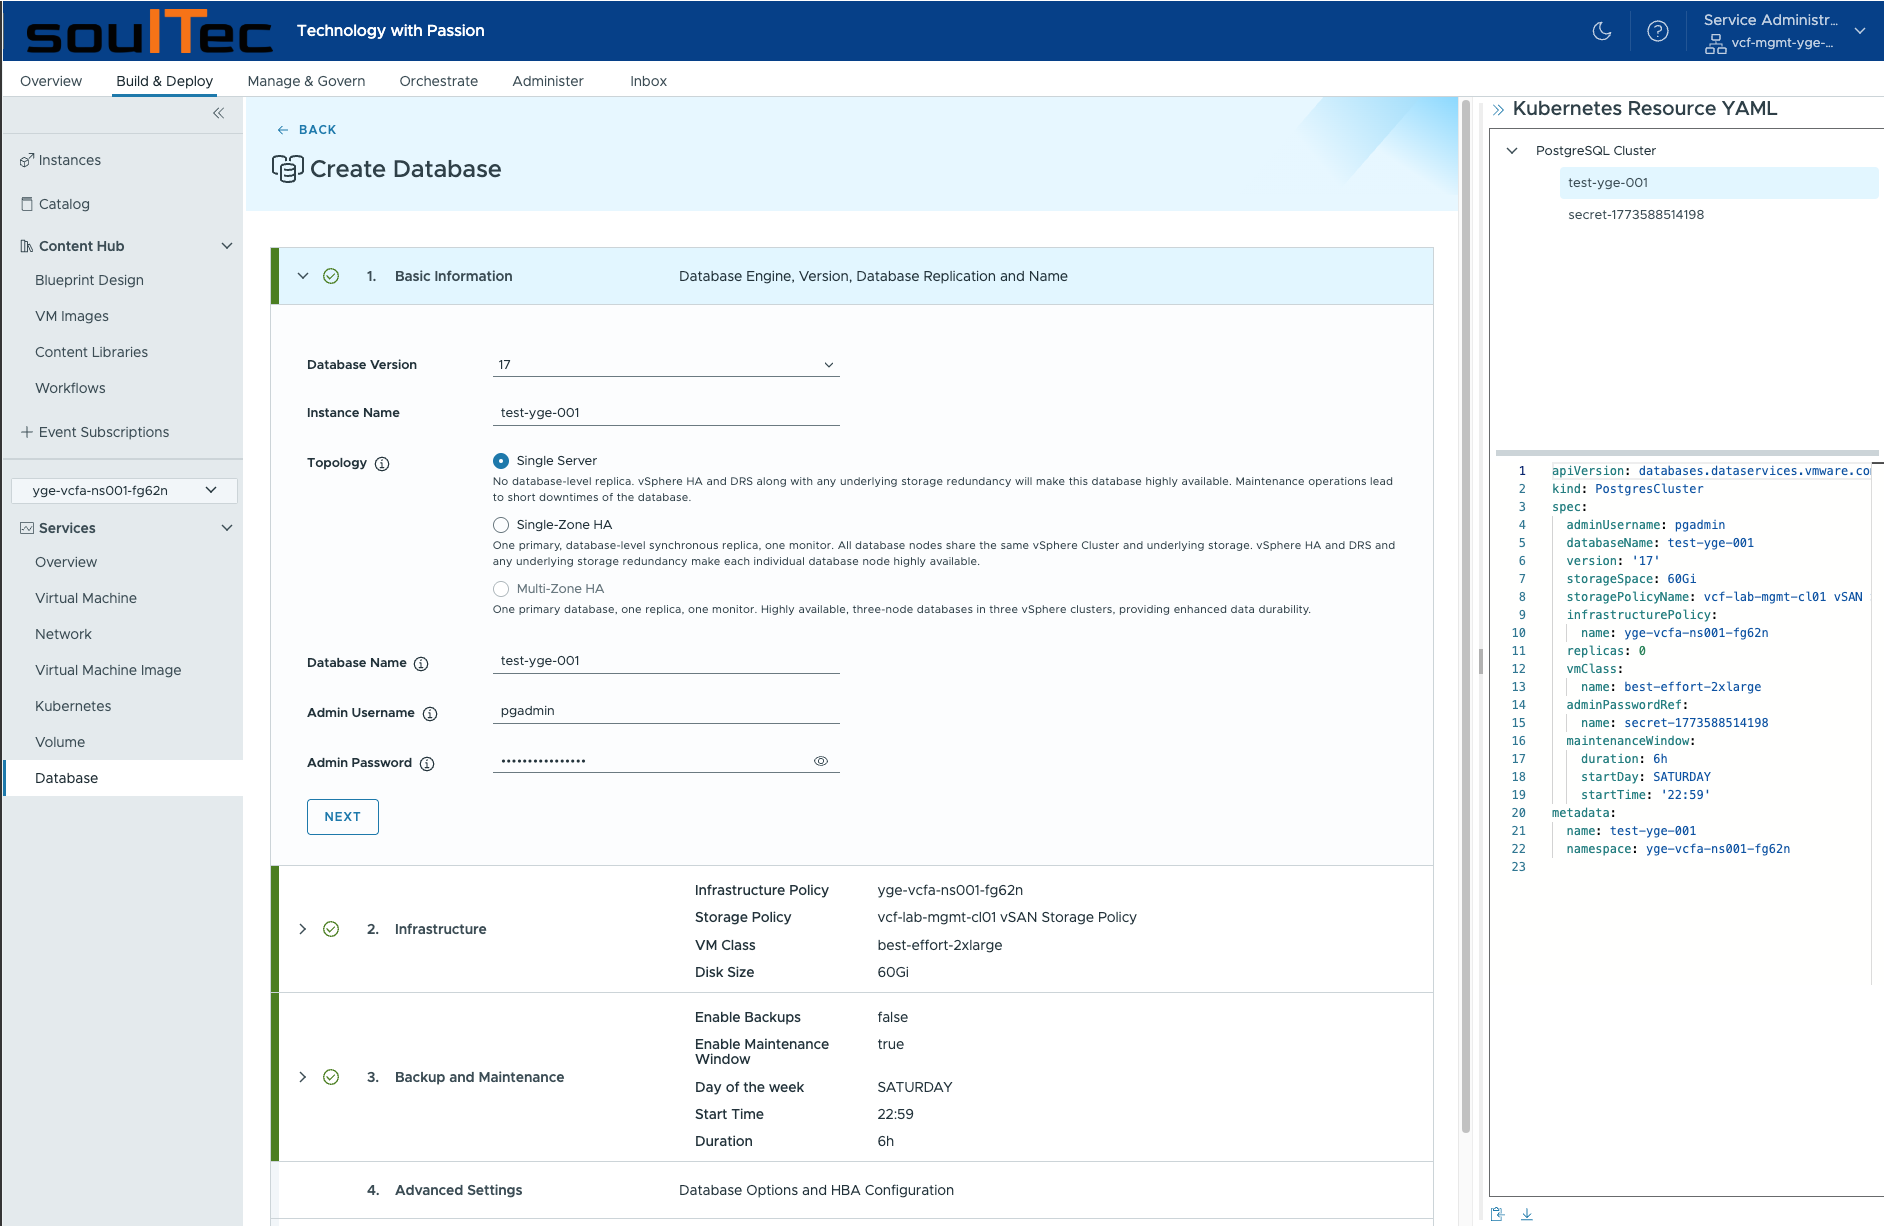This screenshot has height=1226, width=1884.
Task: Expand the Infrastructure section
Action: coord(303,929)
